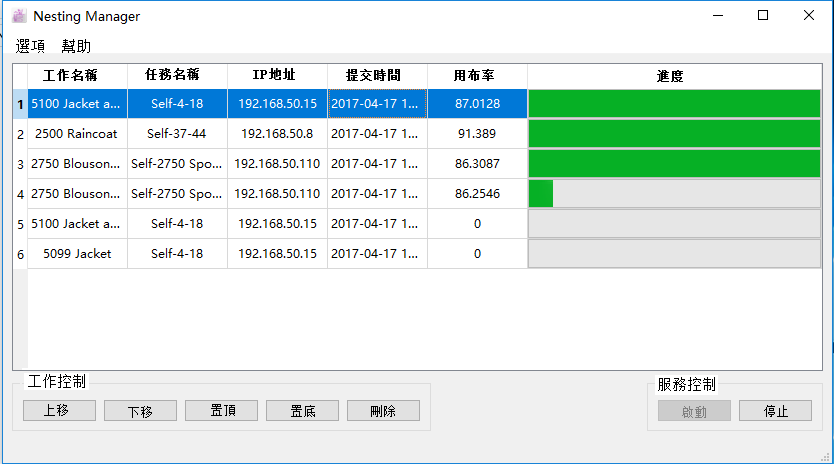Maximize the Nesting Manager window

point(763,16)
